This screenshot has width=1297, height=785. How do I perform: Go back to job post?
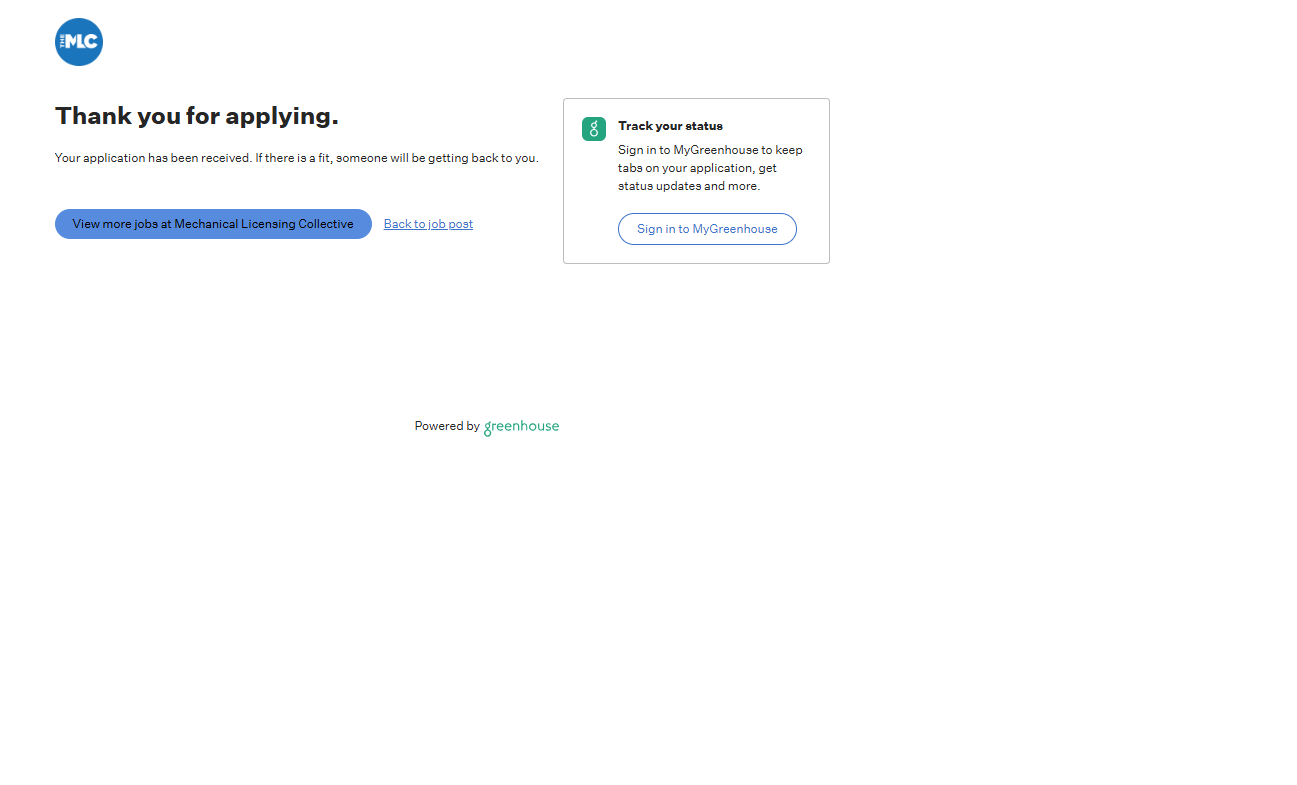tap(428, 224)
